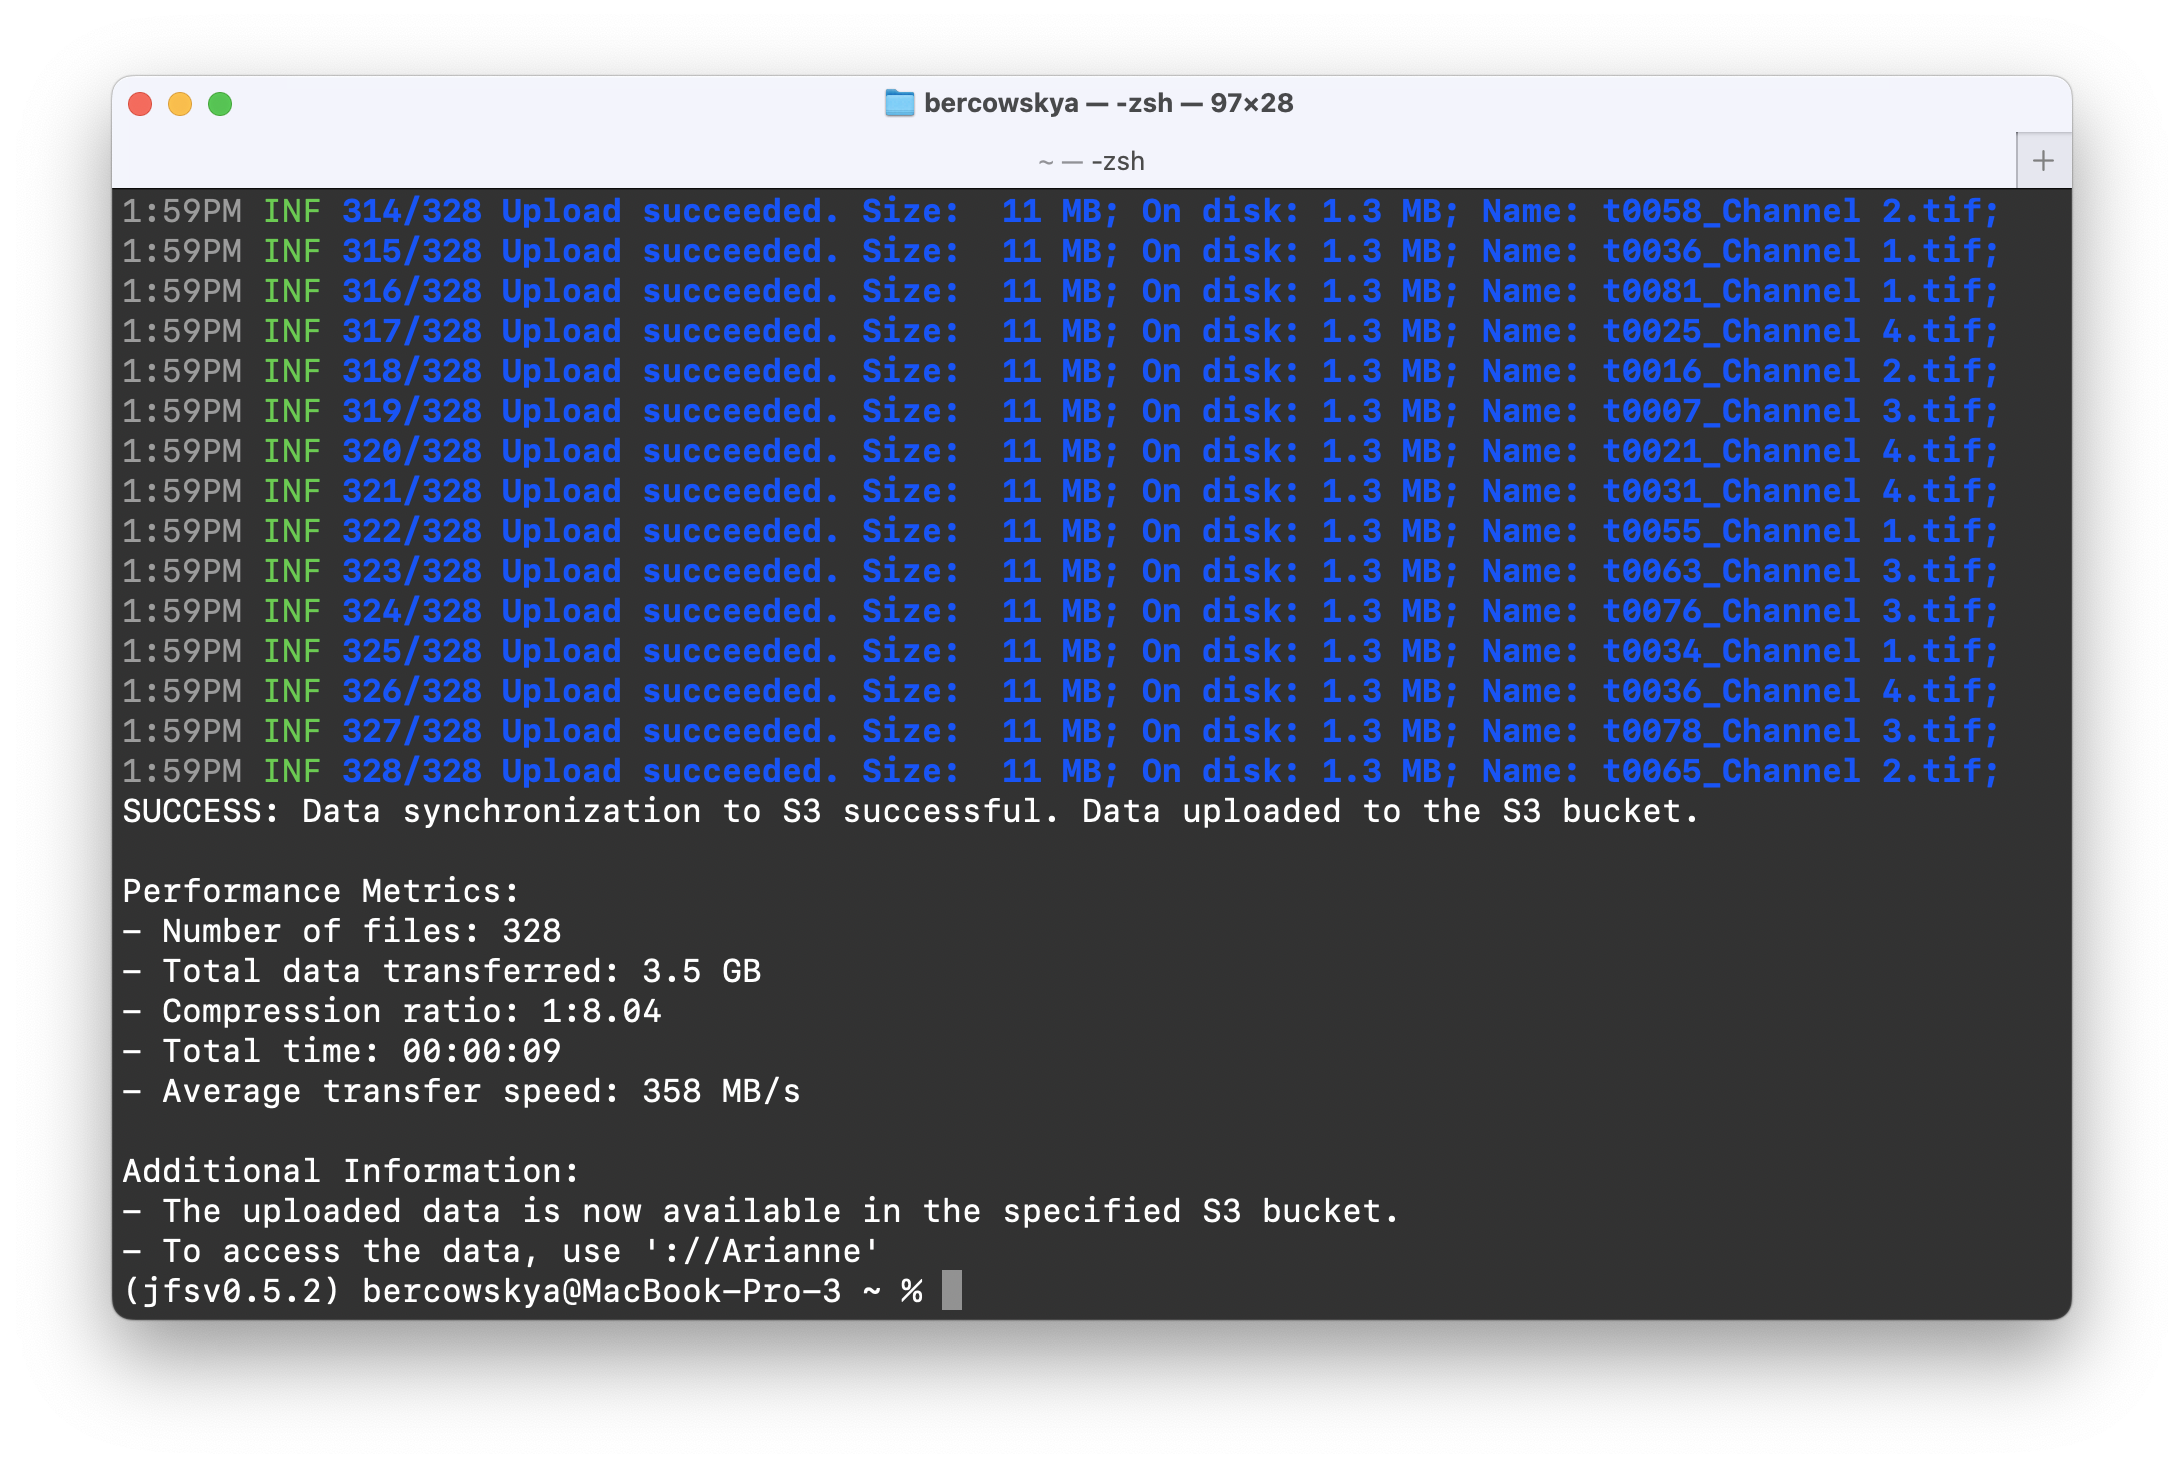Click the 'Additional Information:' heading
The height and width of the screenshot is (1468, 2184).
click(x=350, y=1171)
